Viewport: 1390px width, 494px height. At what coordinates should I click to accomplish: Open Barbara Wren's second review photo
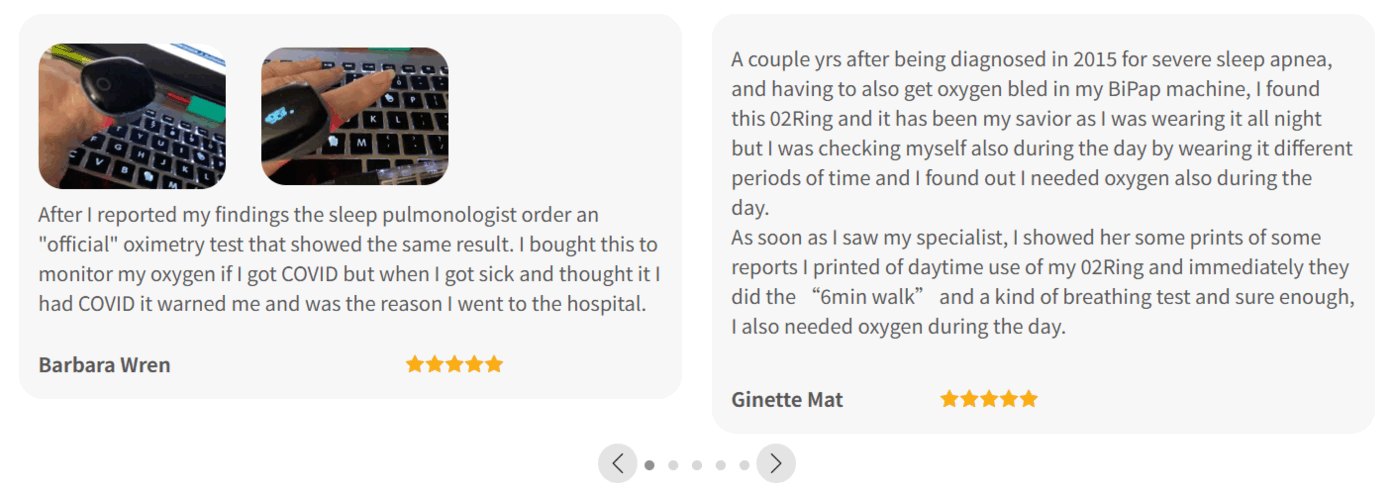355,116
